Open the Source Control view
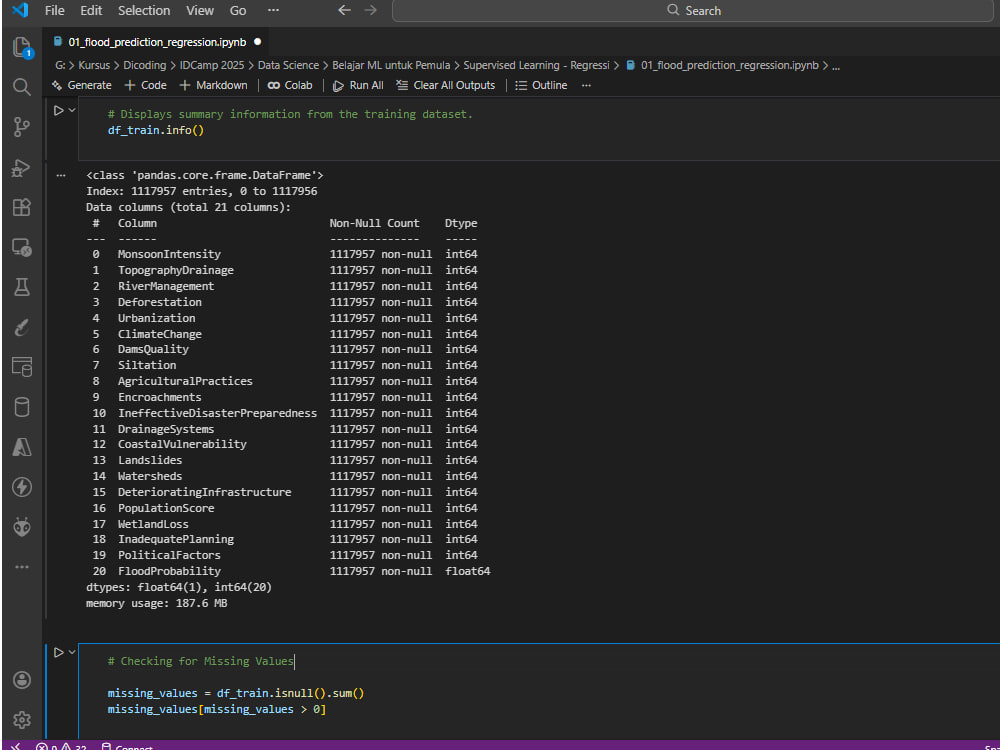 [22, 127]
